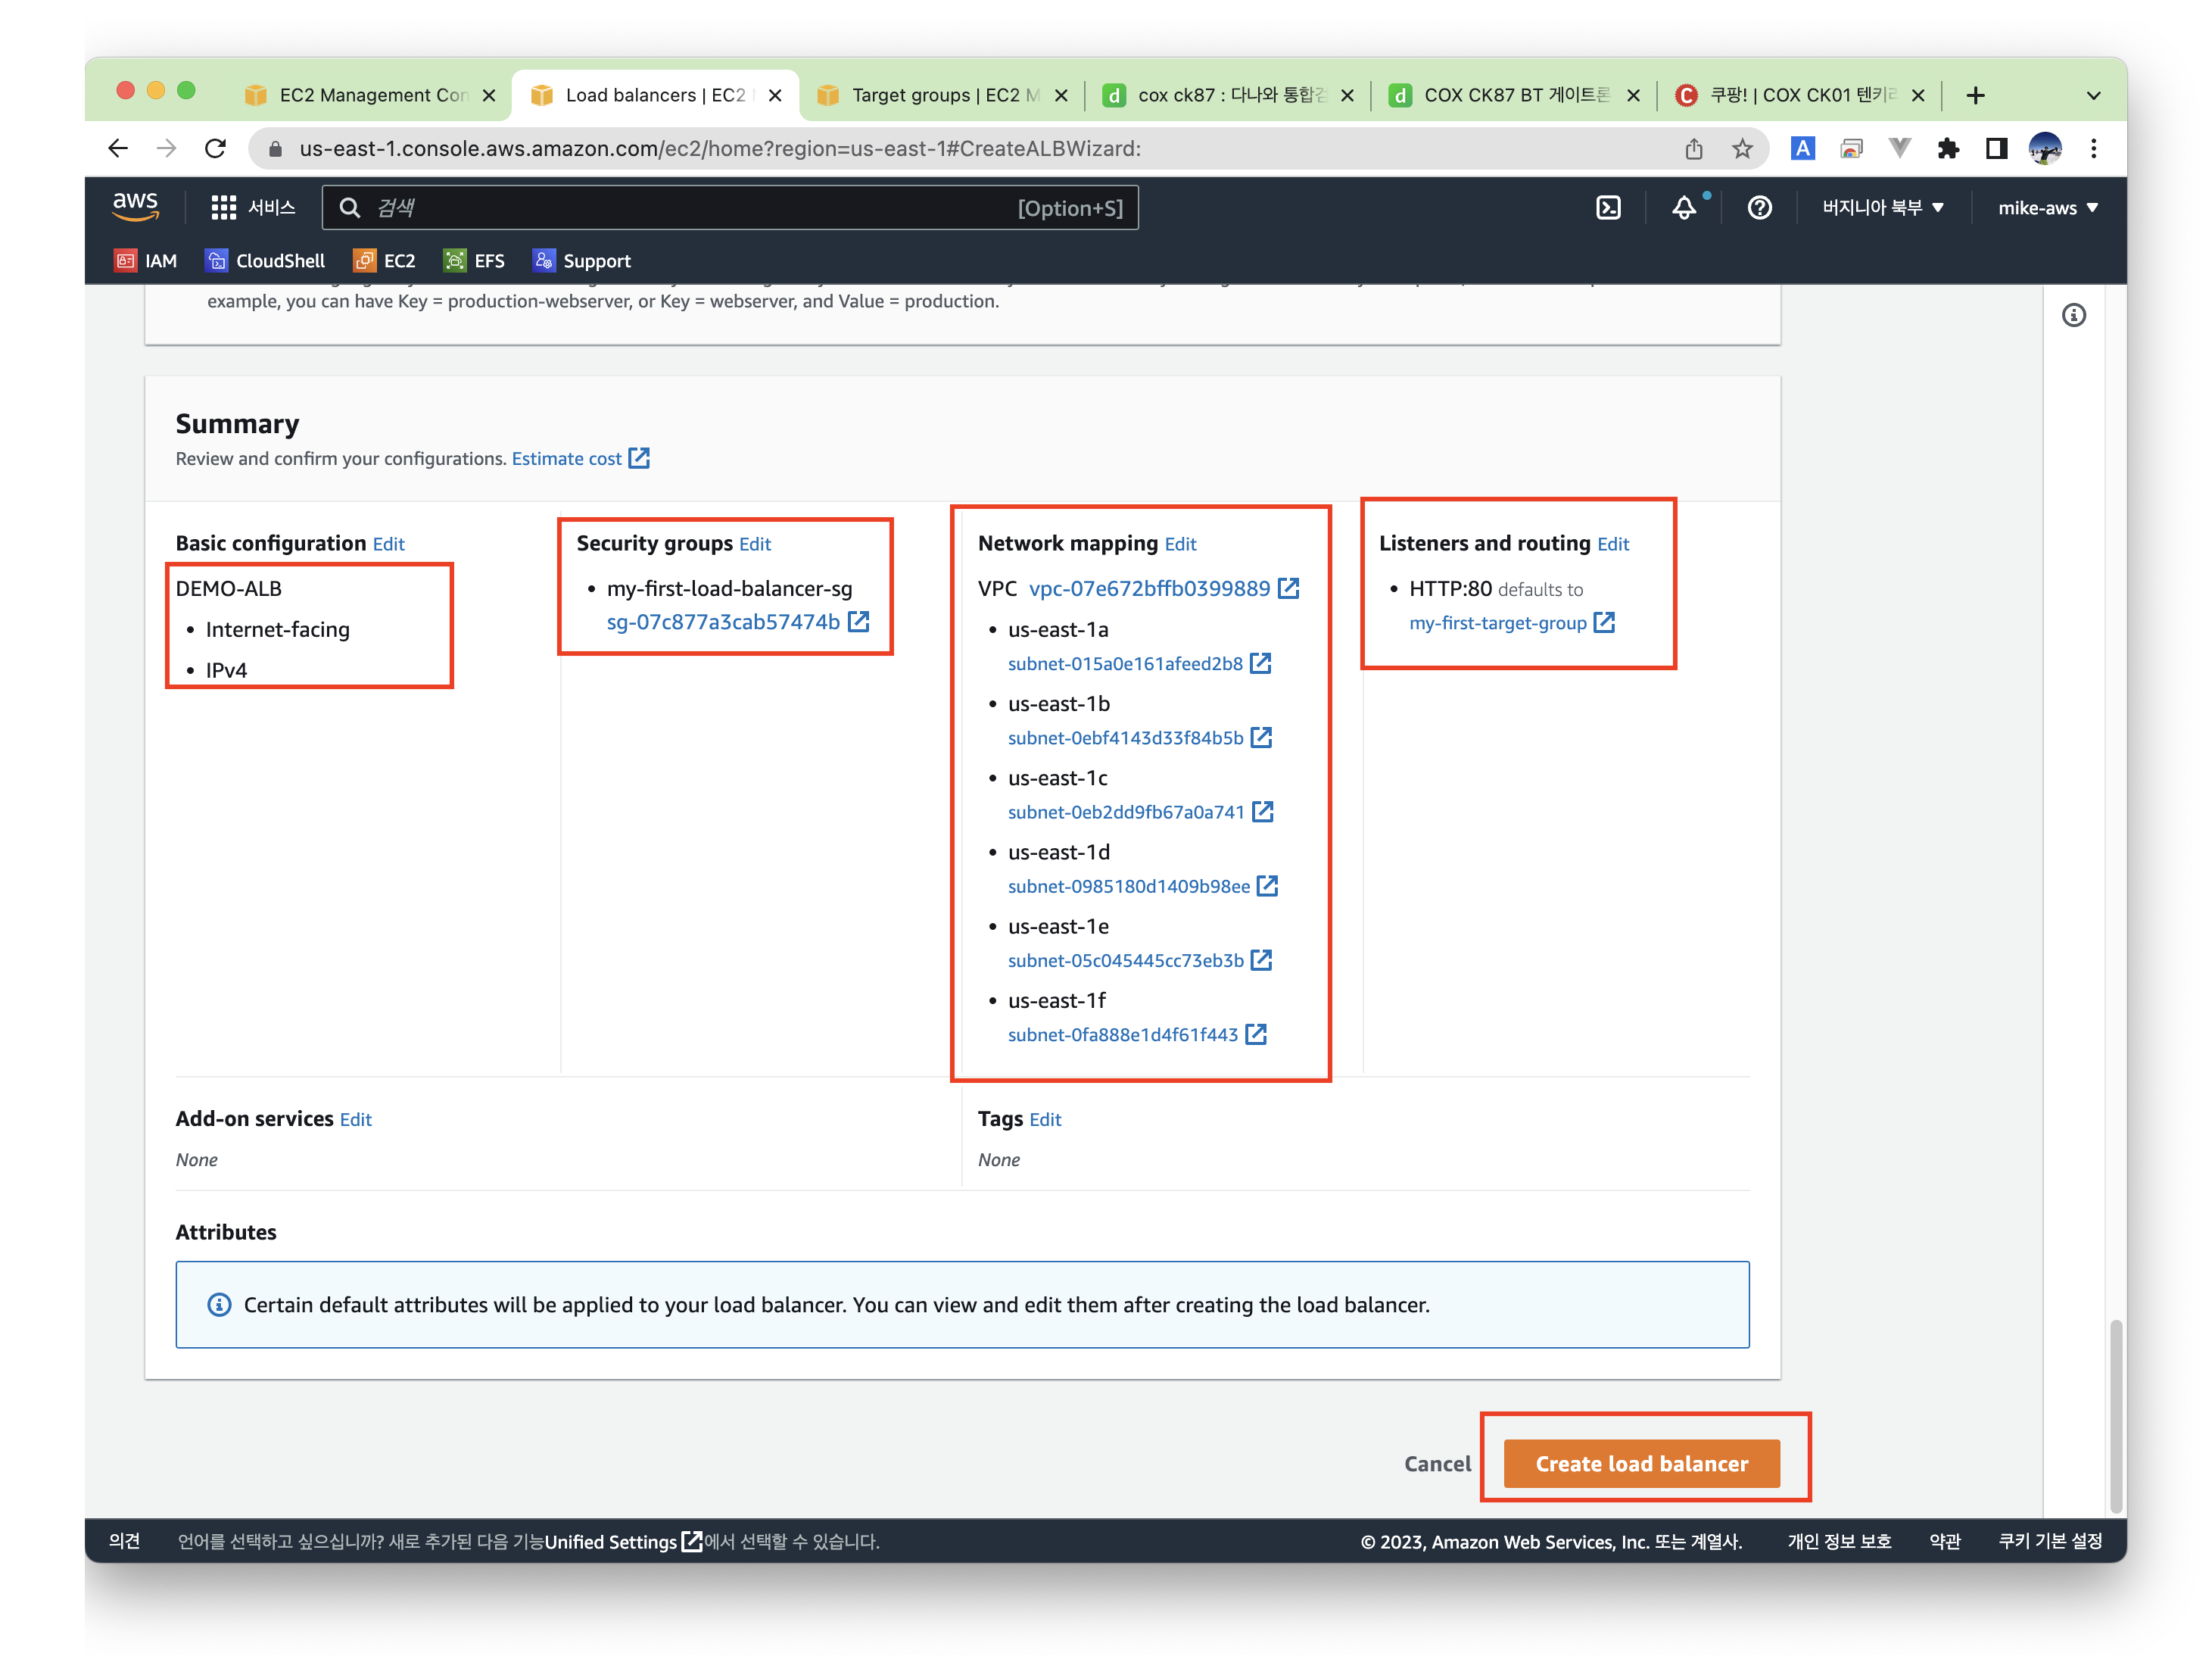Open the services grid menu icon
The image size is (2212, 1675).
coord(223,208)
